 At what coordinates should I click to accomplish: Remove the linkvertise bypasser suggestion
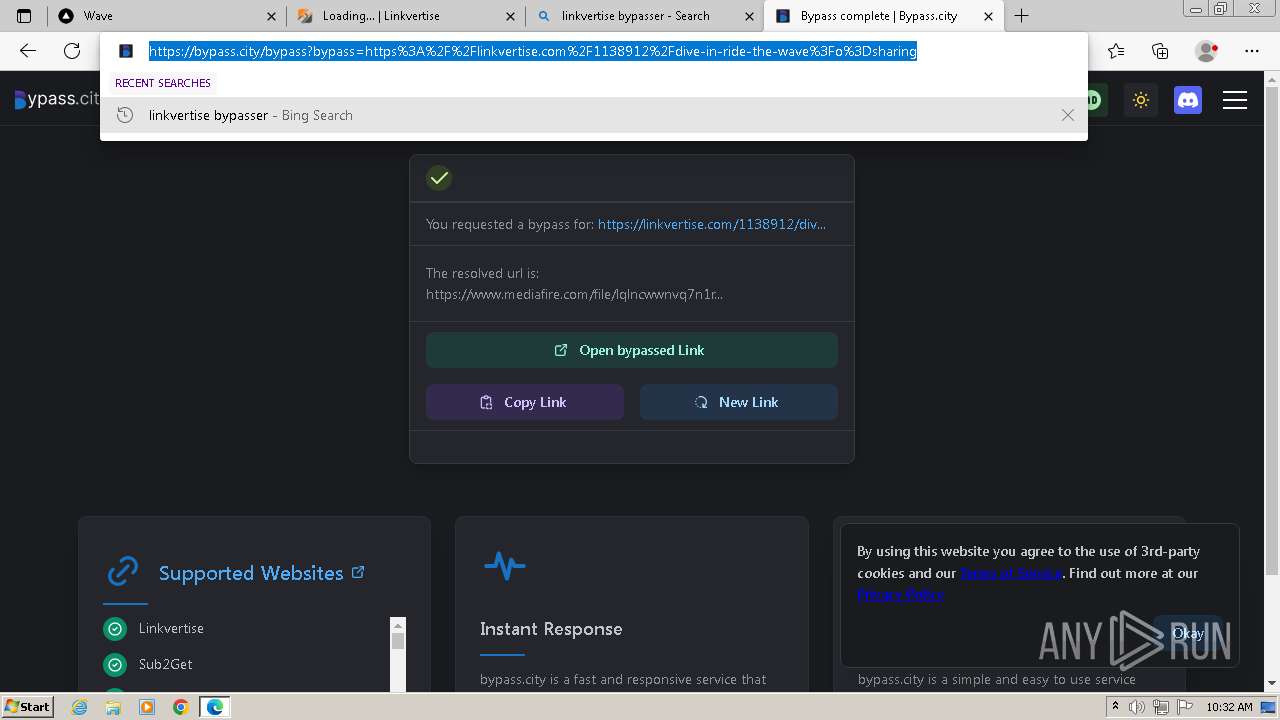coord(1068,115)
